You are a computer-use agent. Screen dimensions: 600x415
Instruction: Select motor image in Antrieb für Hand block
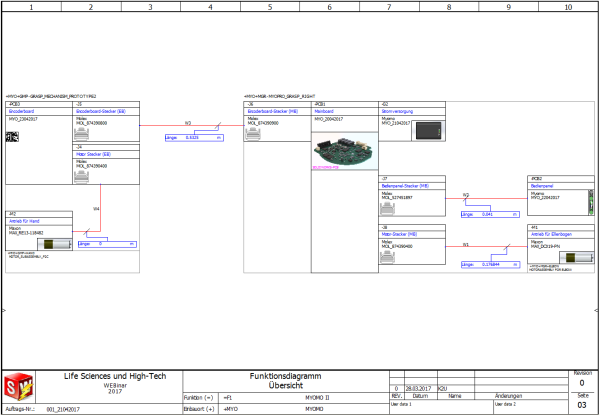[x=55, y=244]
